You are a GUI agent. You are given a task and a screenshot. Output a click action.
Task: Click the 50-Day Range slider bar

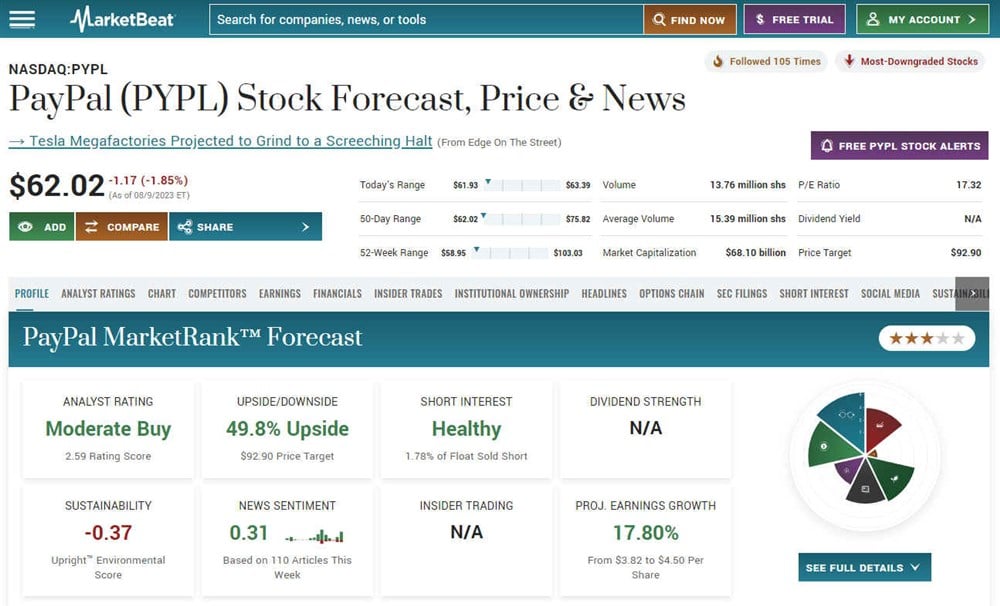click(x=522, y=219)
